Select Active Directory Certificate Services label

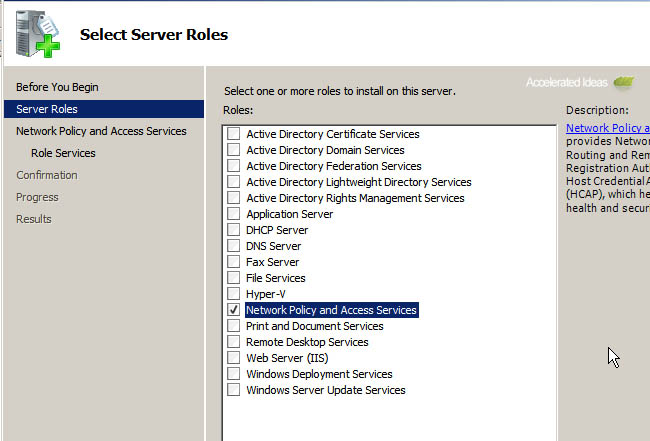click(x=333, y=134)
